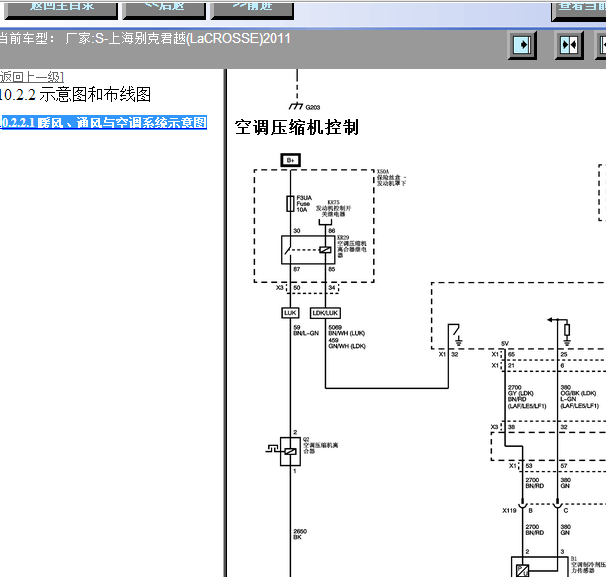Go back with the <<后退 button
The width and height of the screenshot is (606, 577).
(x=164, y=10)
